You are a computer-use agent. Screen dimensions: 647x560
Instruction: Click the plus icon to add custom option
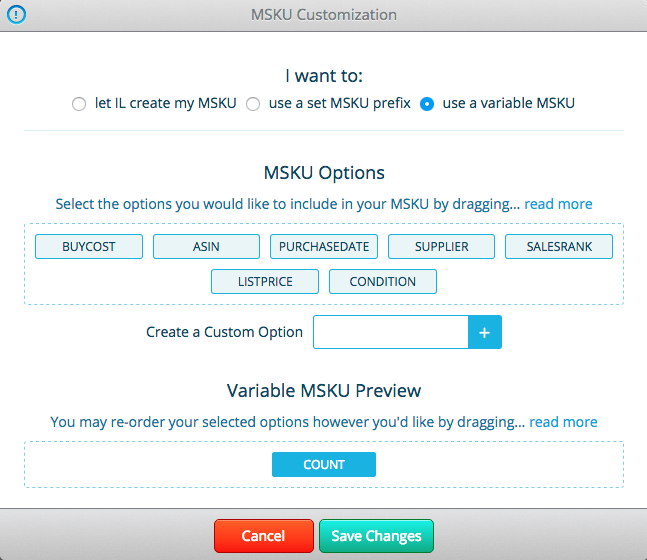point(485,332)
